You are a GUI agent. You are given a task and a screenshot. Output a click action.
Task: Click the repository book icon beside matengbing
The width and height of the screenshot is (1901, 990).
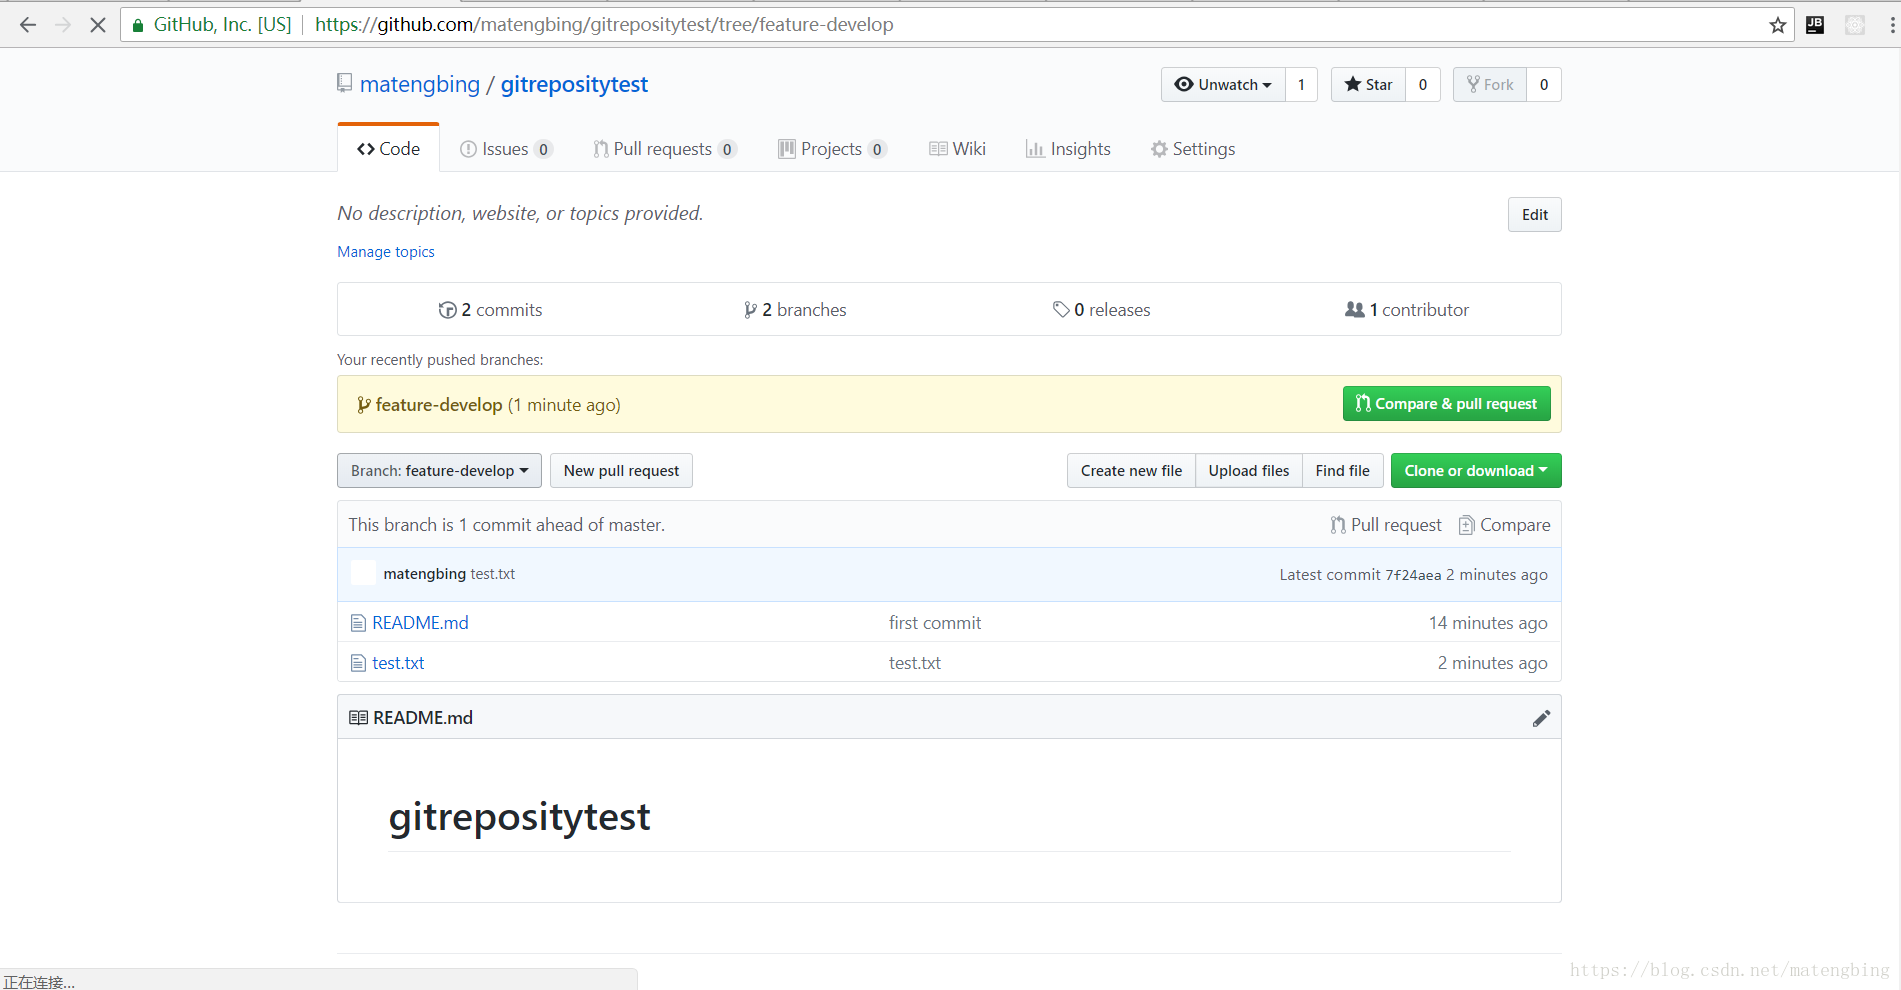click(345, 83)
